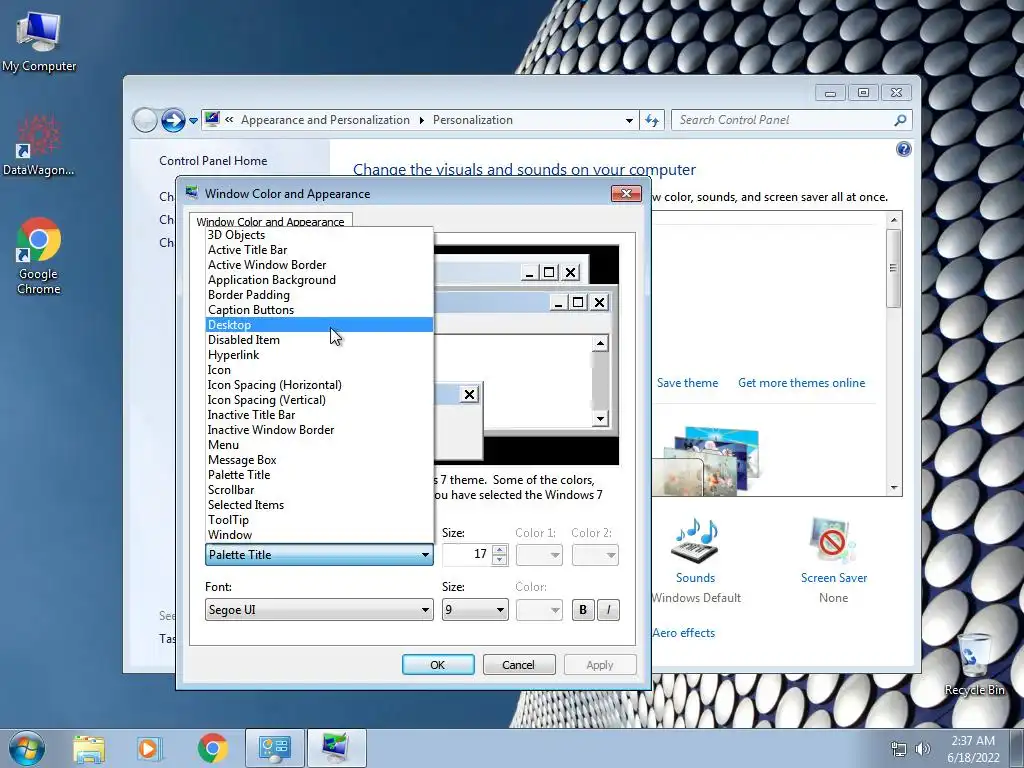Click Appearance and Personalization breadcrumb

pos(325,120)
